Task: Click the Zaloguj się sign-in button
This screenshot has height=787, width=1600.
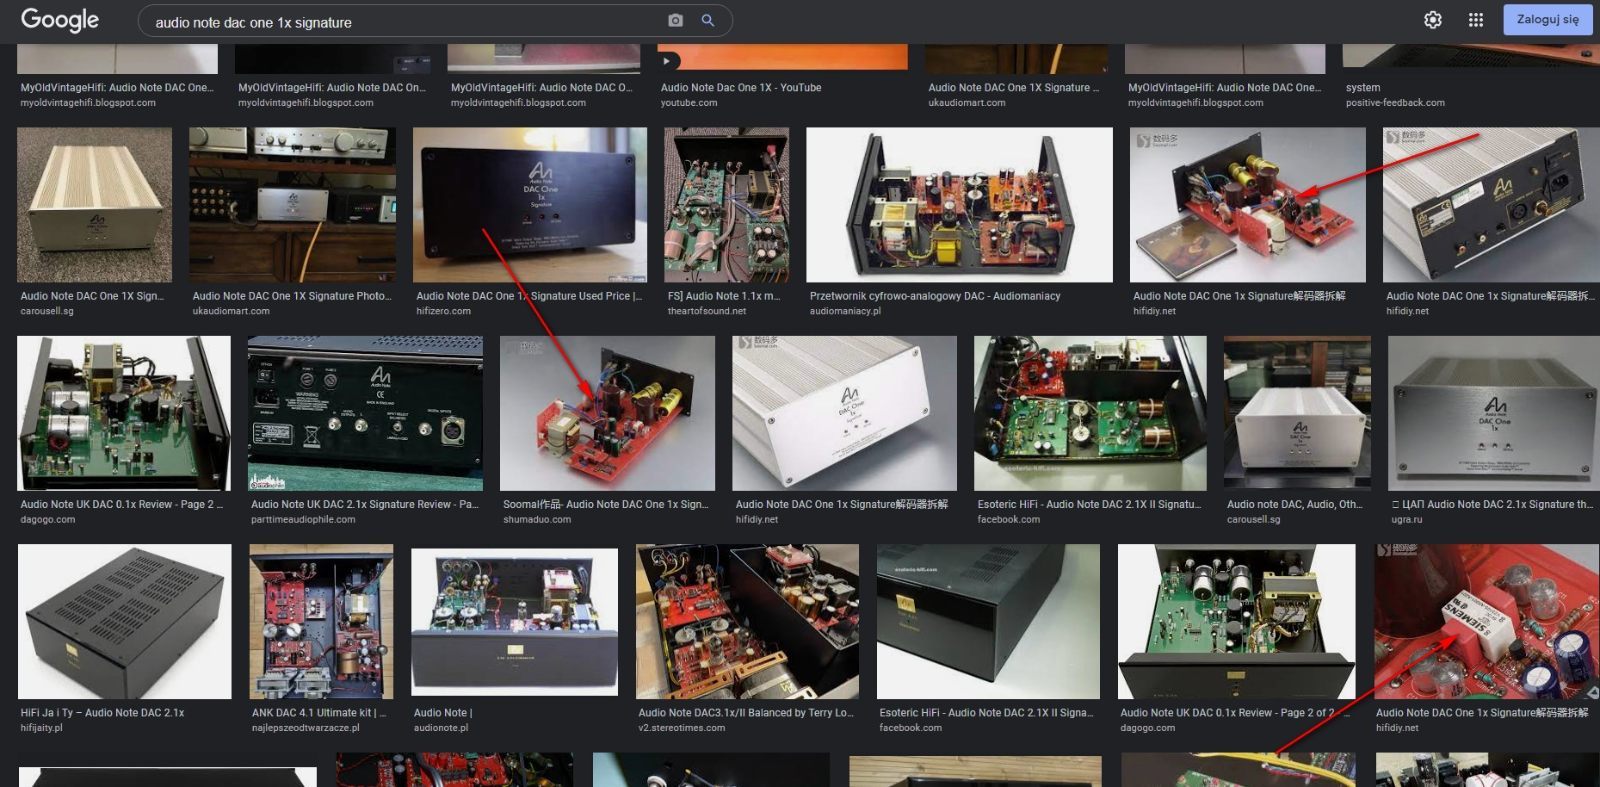Action: pos(1548,19)
